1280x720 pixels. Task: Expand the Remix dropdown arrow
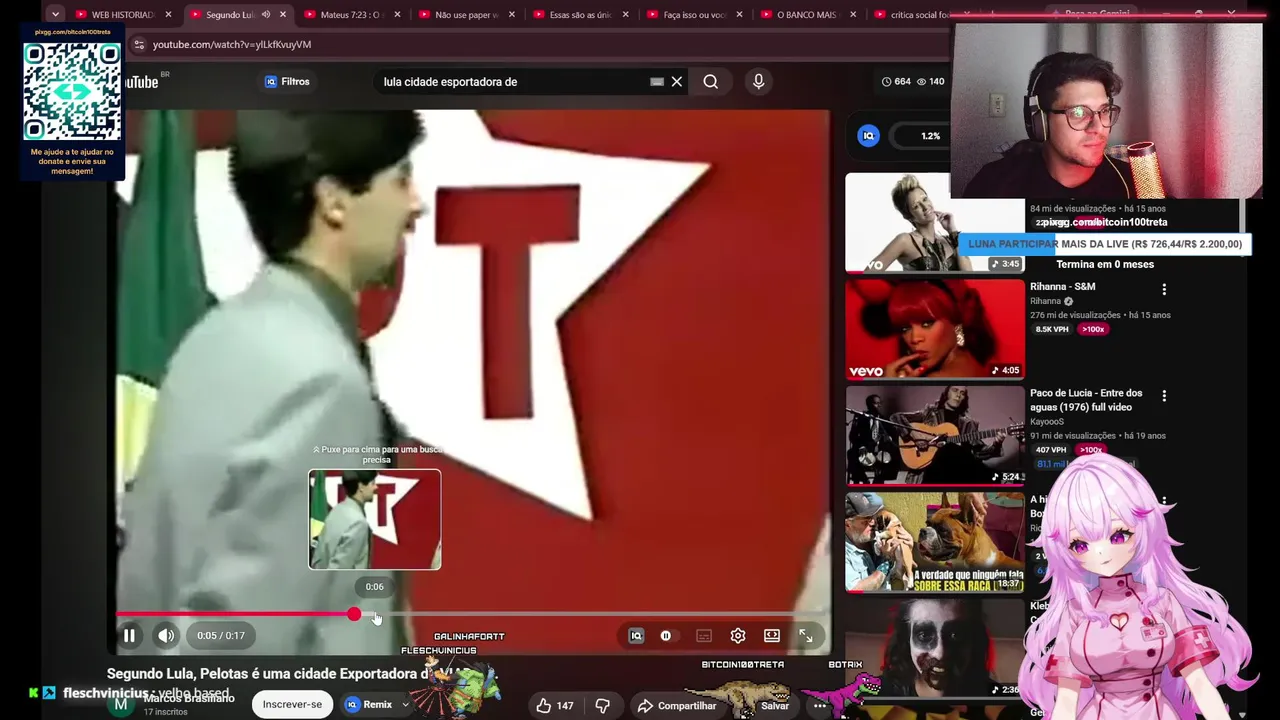coord(405,705)
